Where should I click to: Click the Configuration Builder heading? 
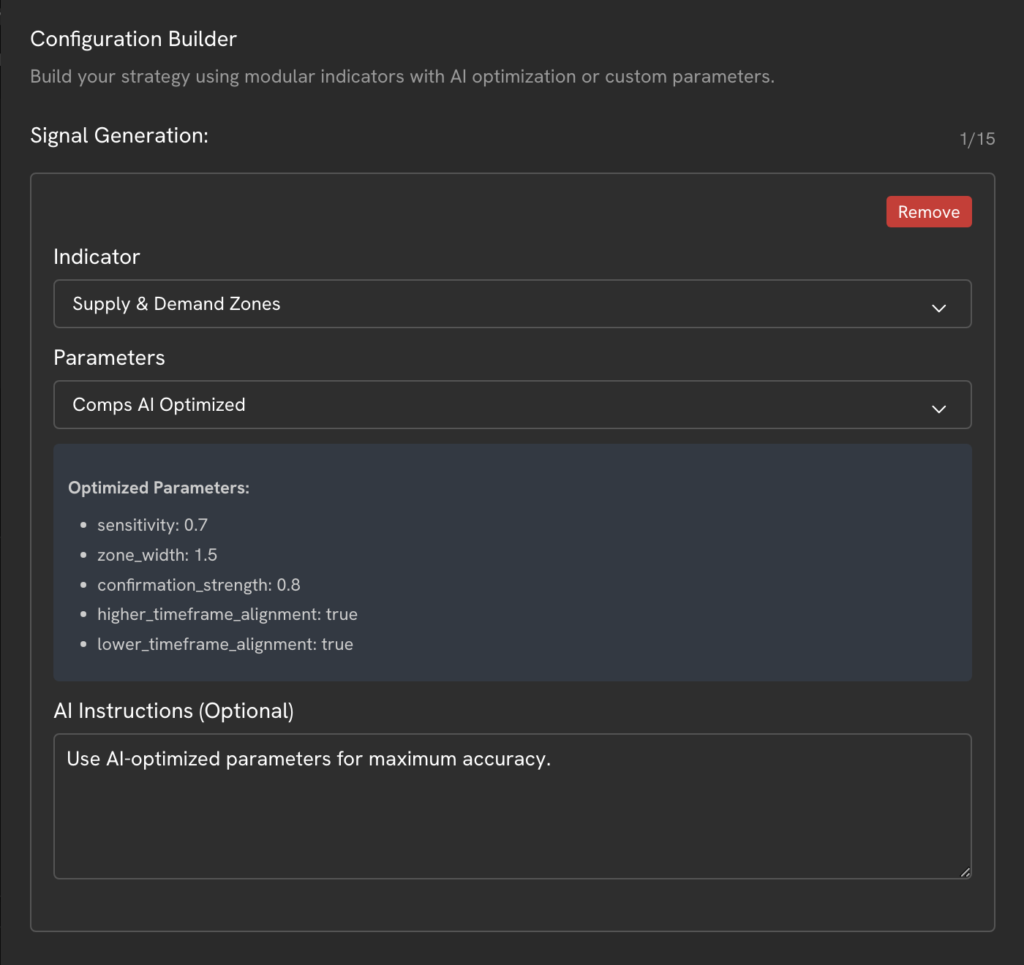[x=133, y=39]
